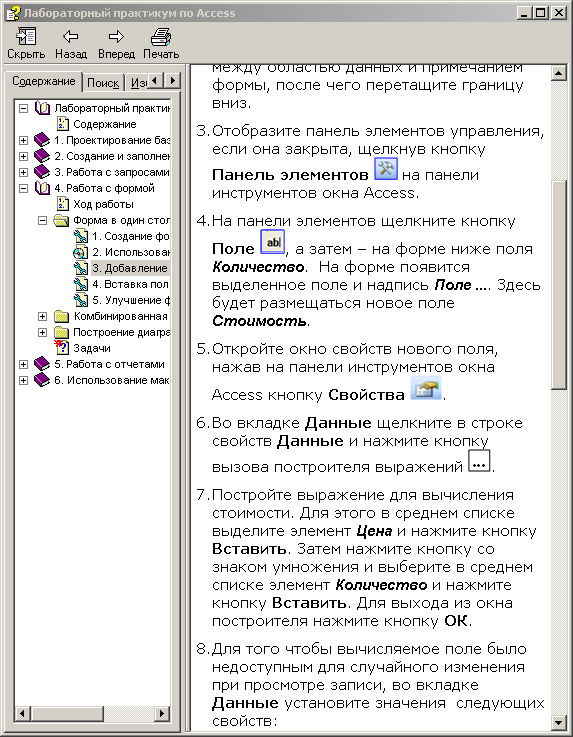The width and height of the screenshot is (573, 737).
Task: Click the open book icon of 4. Работа с формой
Action: pyautogui.click(x=42, y=188)
